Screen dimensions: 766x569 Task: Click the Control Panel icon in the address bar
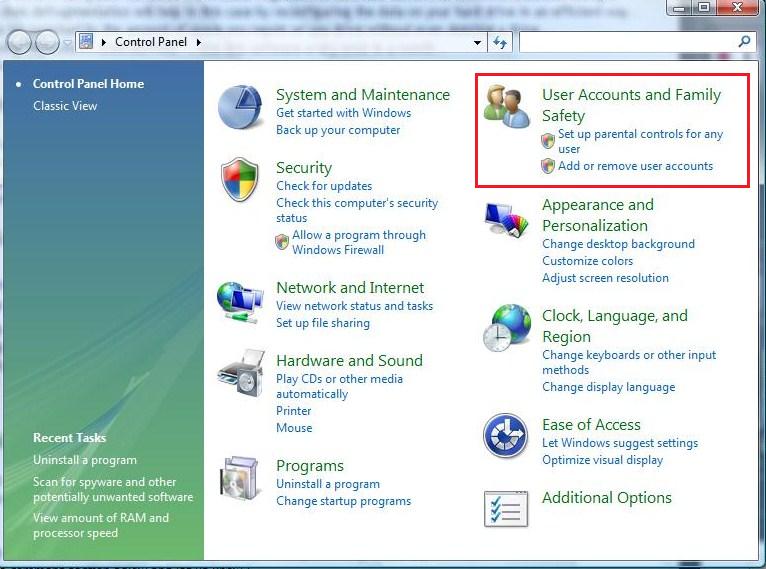[x=86, y=42]
